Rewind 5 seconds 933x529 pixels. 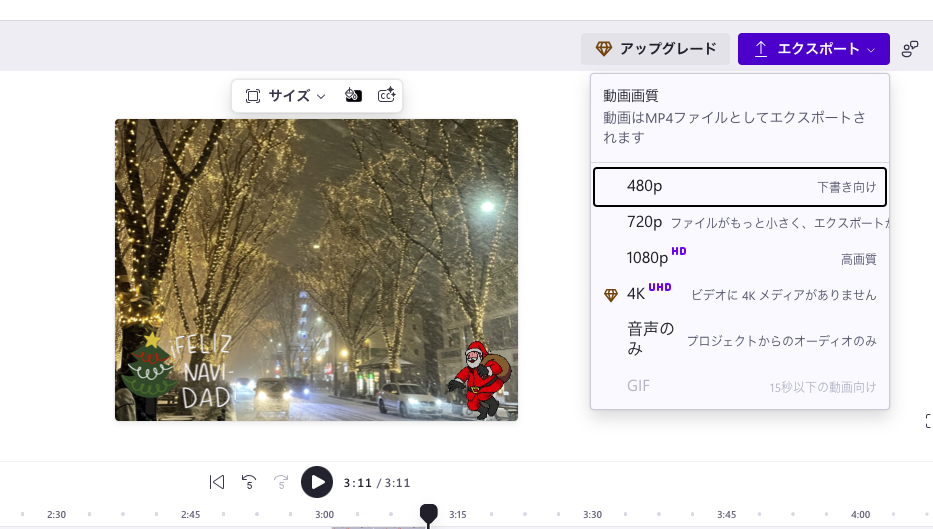(249, 482)
